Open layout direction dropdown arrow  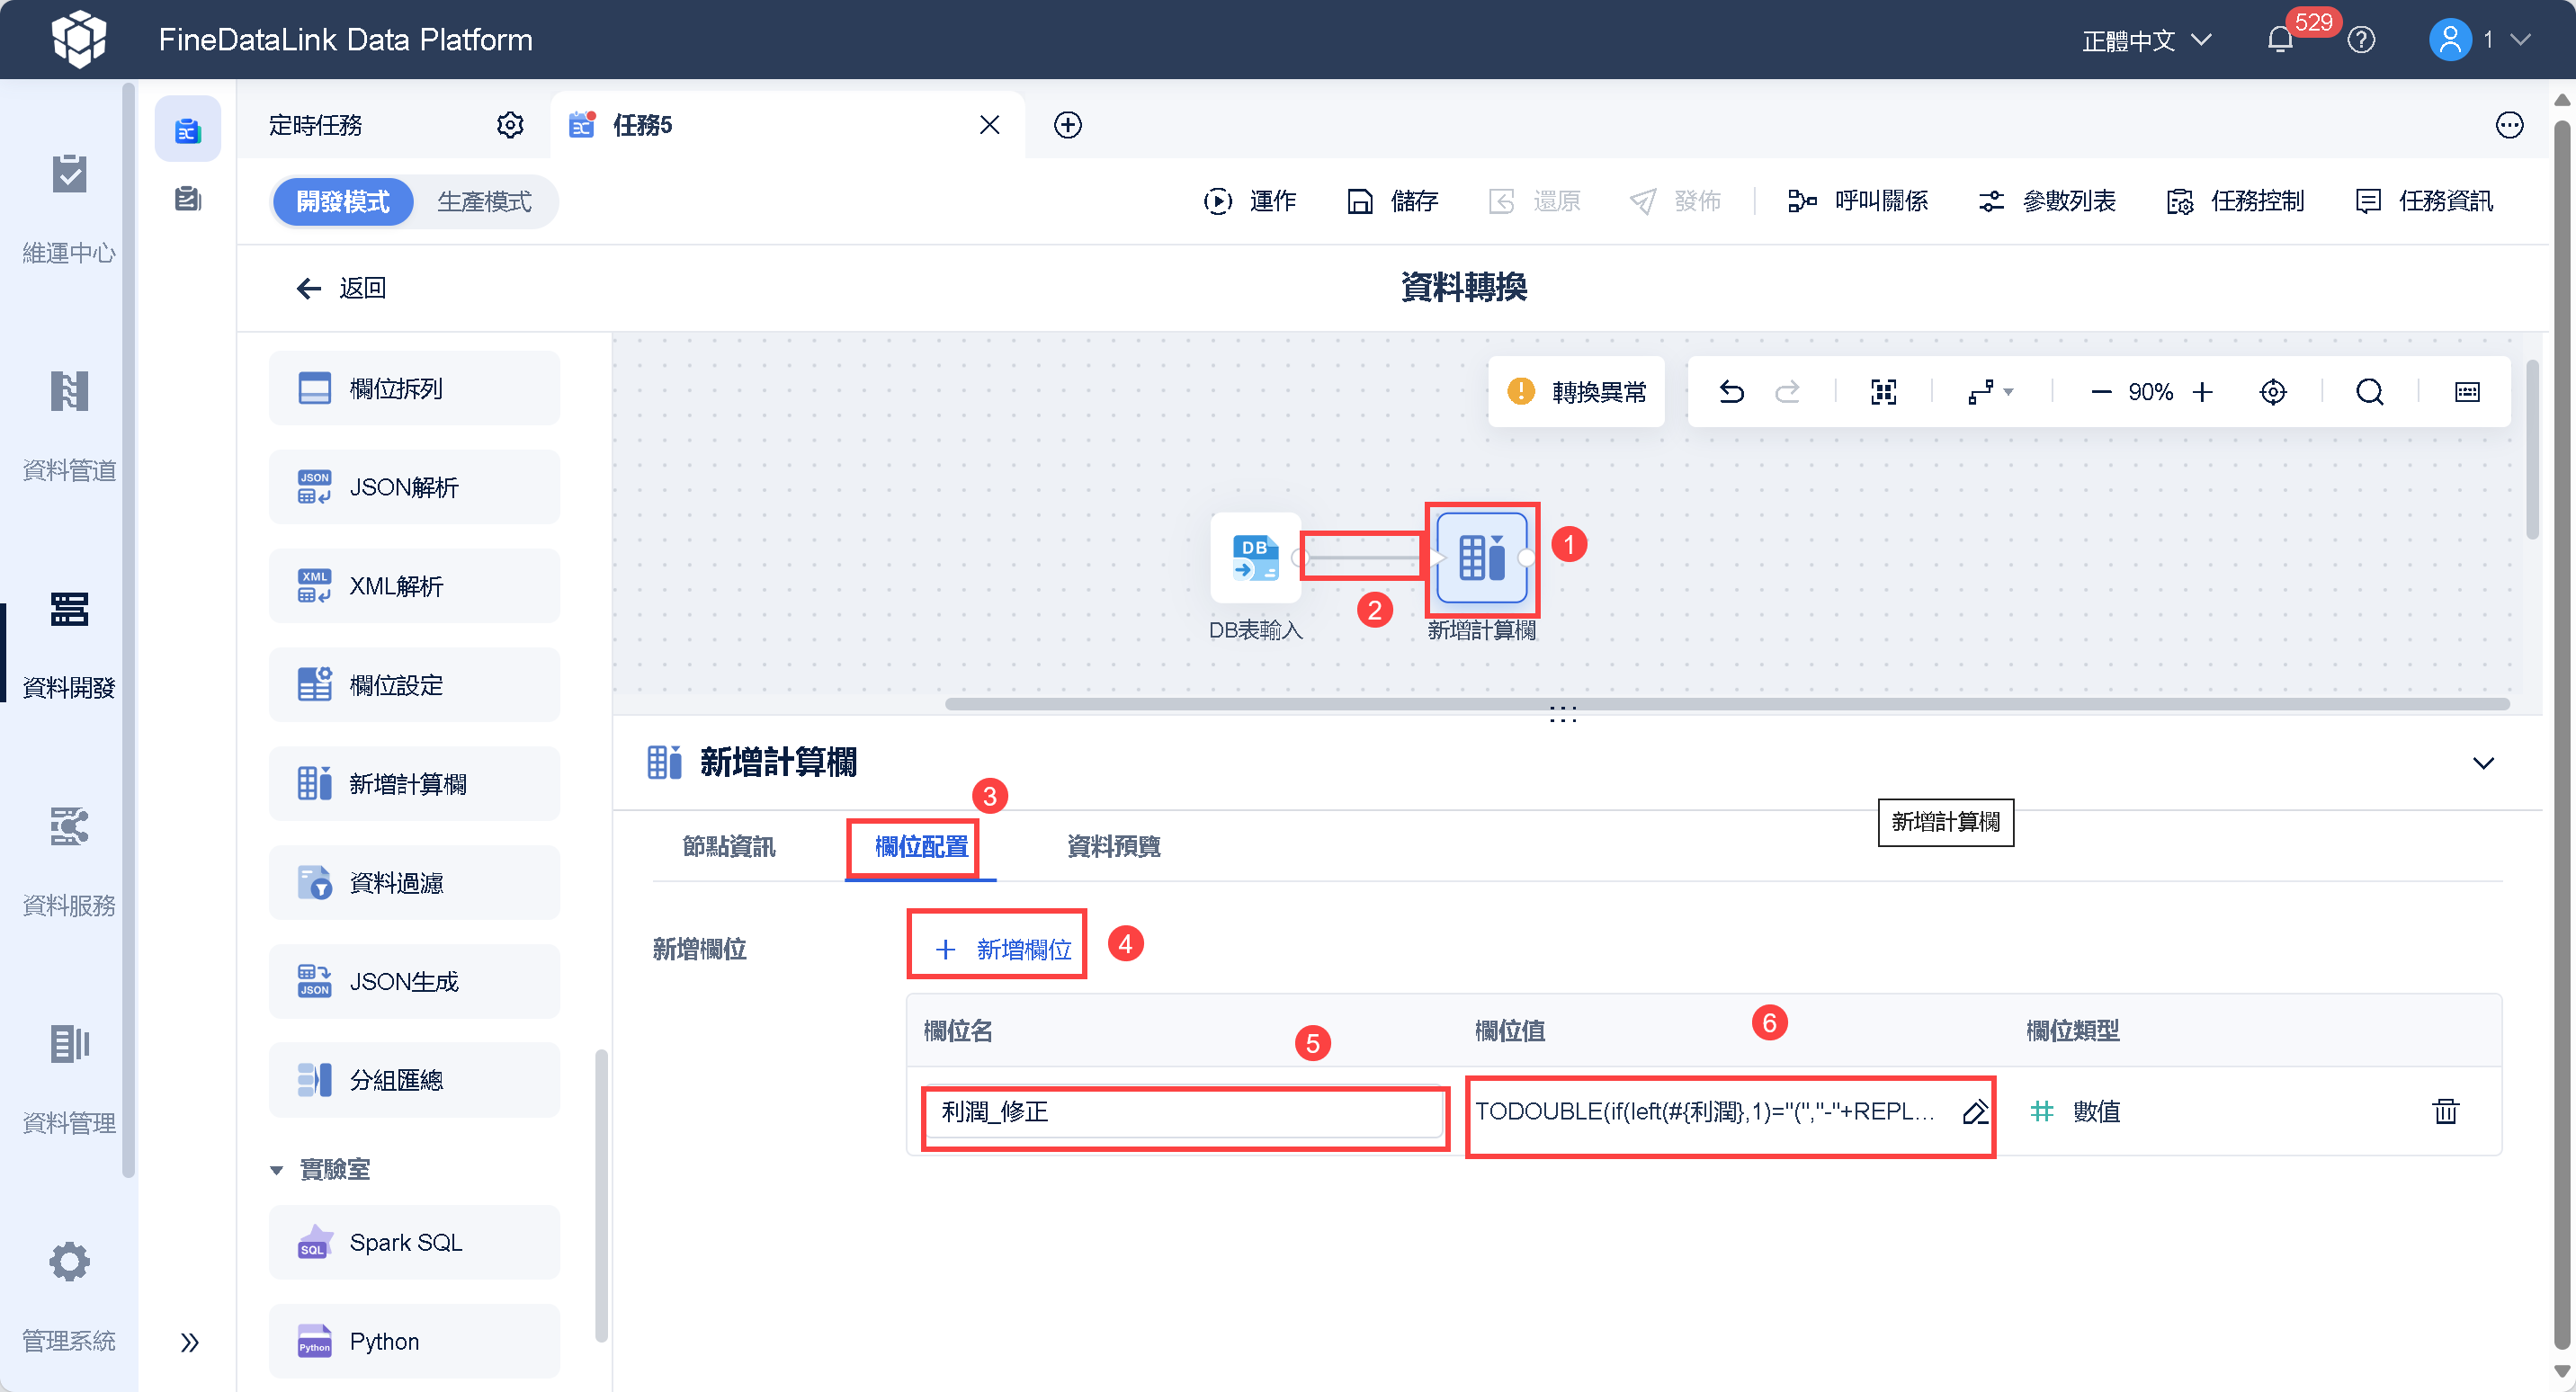(x=2008, y=392)
